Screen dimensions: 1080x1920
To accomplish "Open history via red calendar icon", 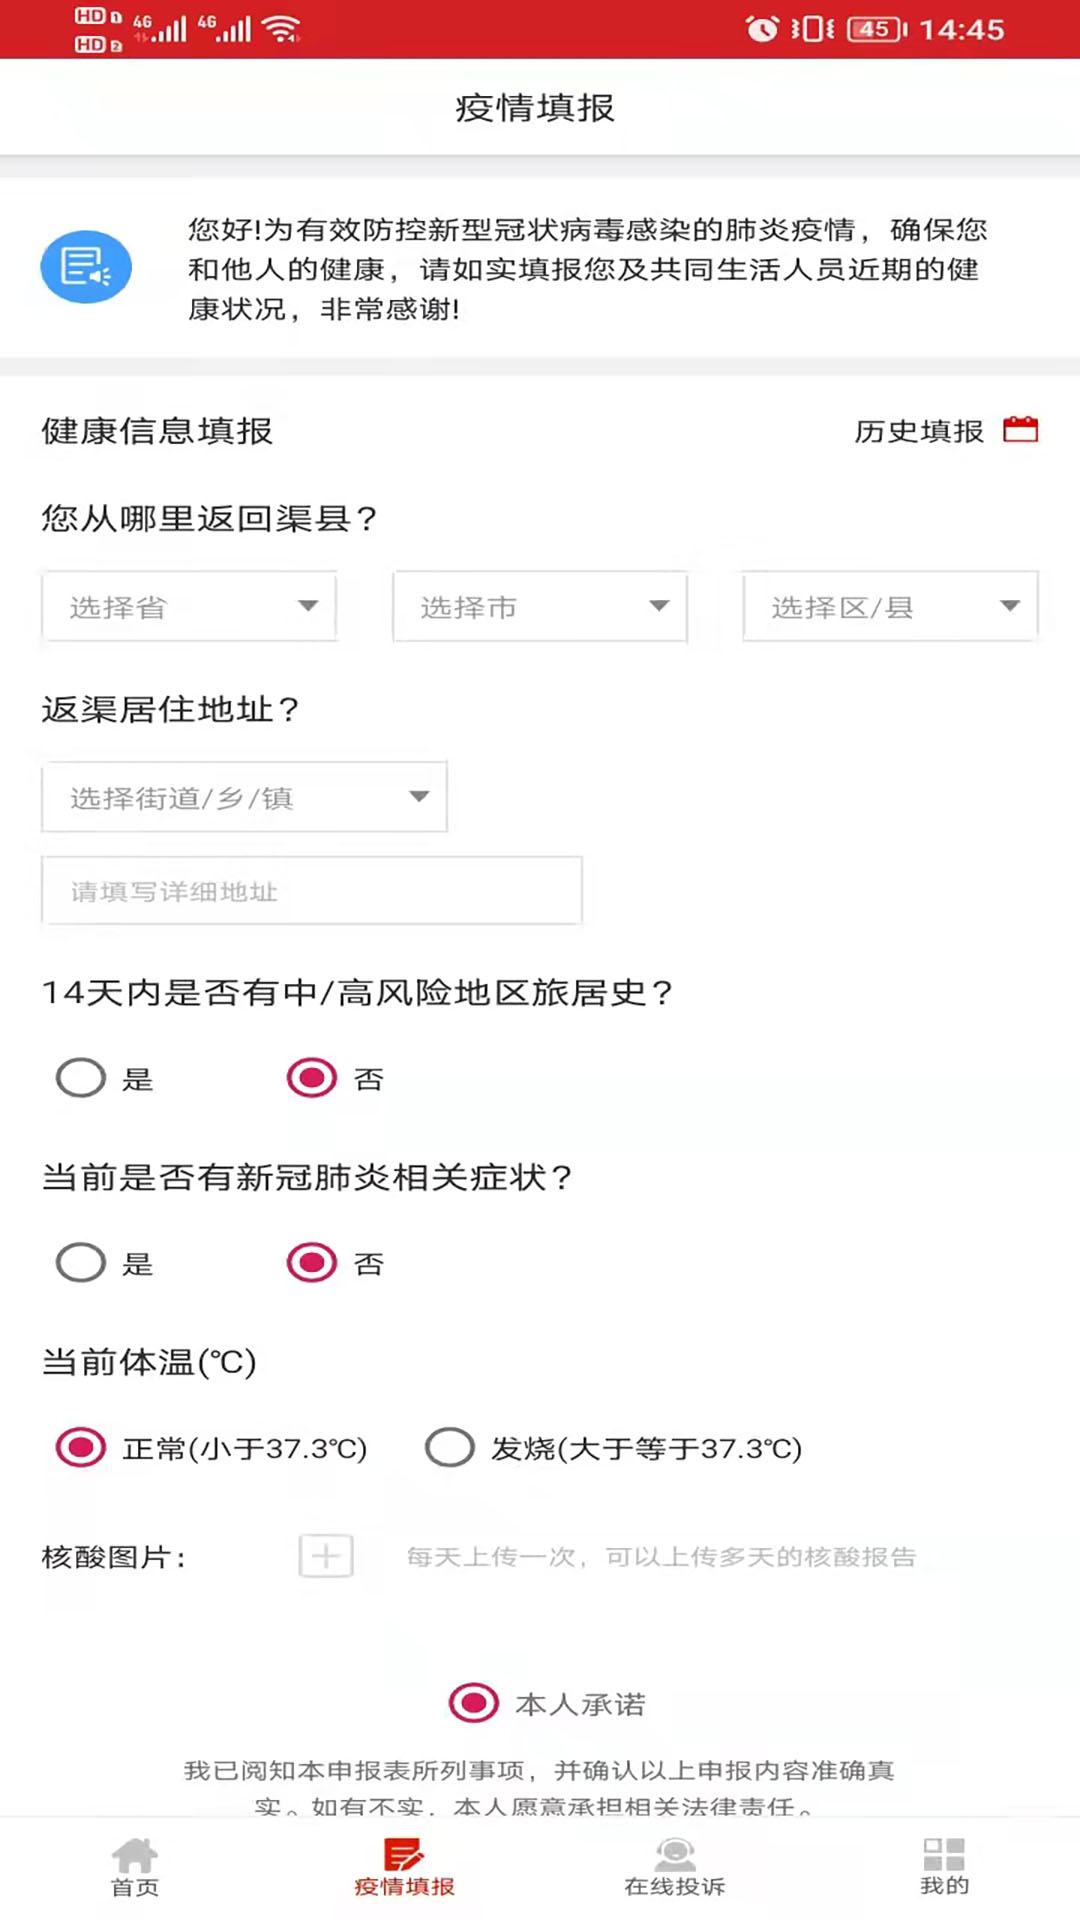I will pyautogui.click(x=1020, y=430).
